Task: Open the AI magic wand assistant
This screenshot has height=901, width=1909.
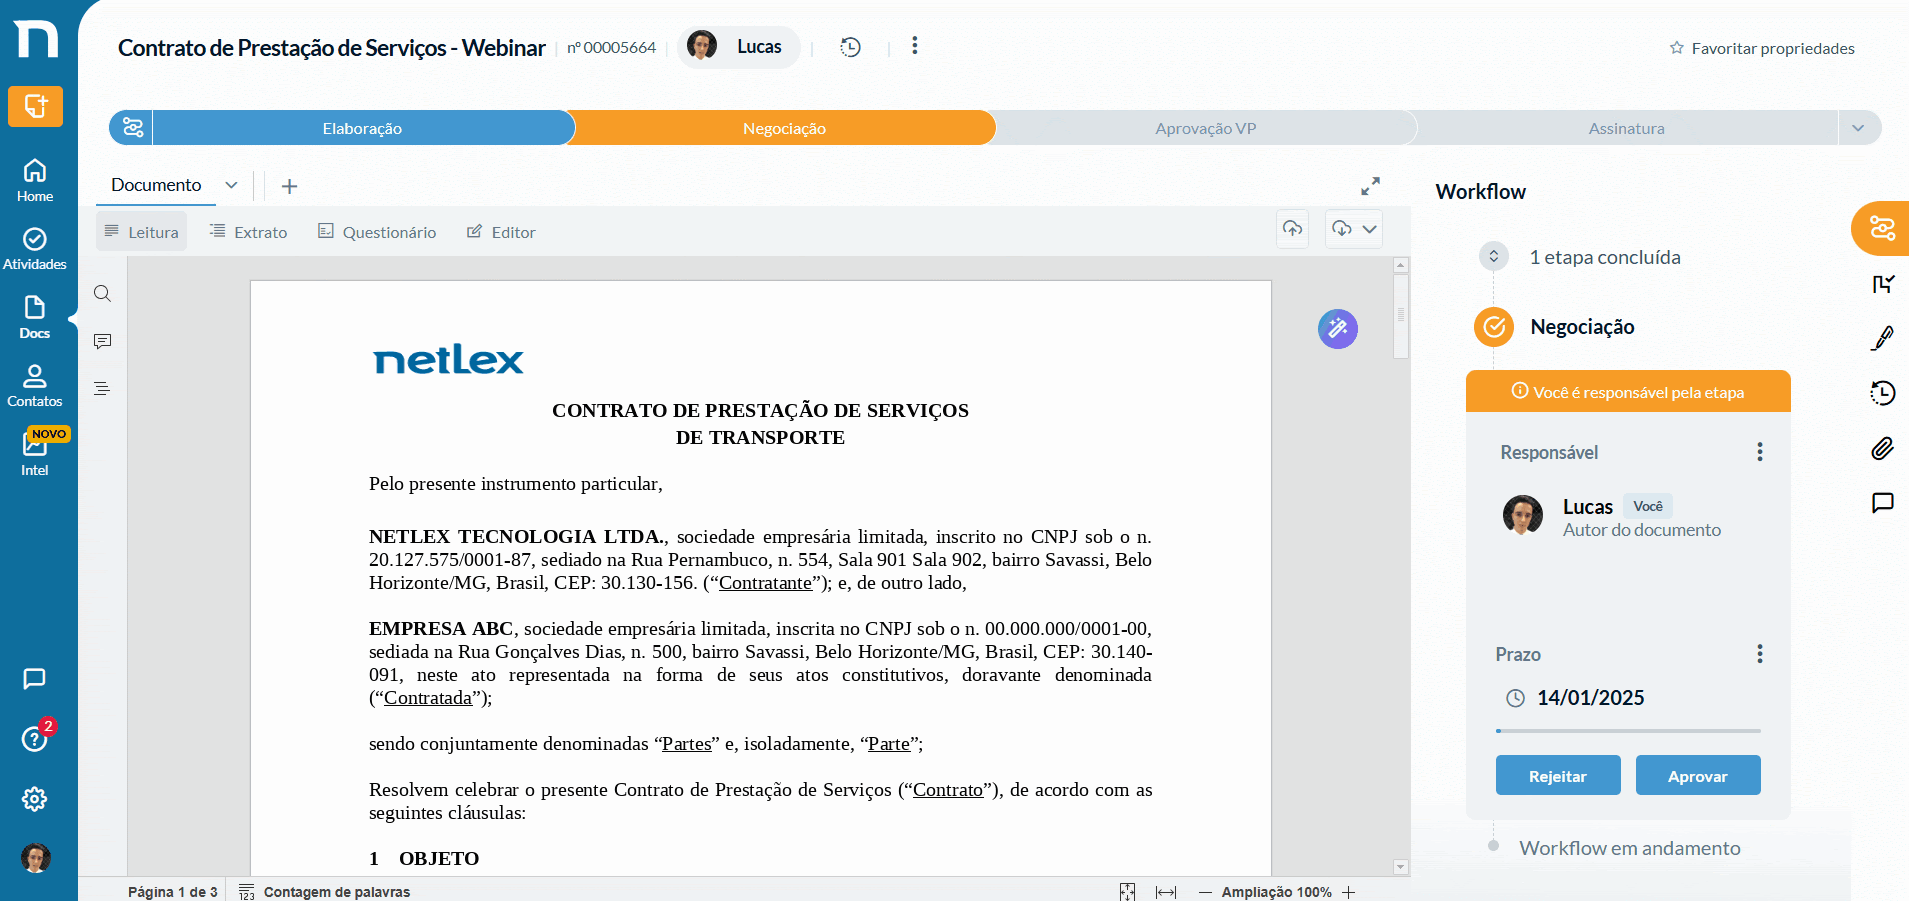Action: tap(1337, 329)
